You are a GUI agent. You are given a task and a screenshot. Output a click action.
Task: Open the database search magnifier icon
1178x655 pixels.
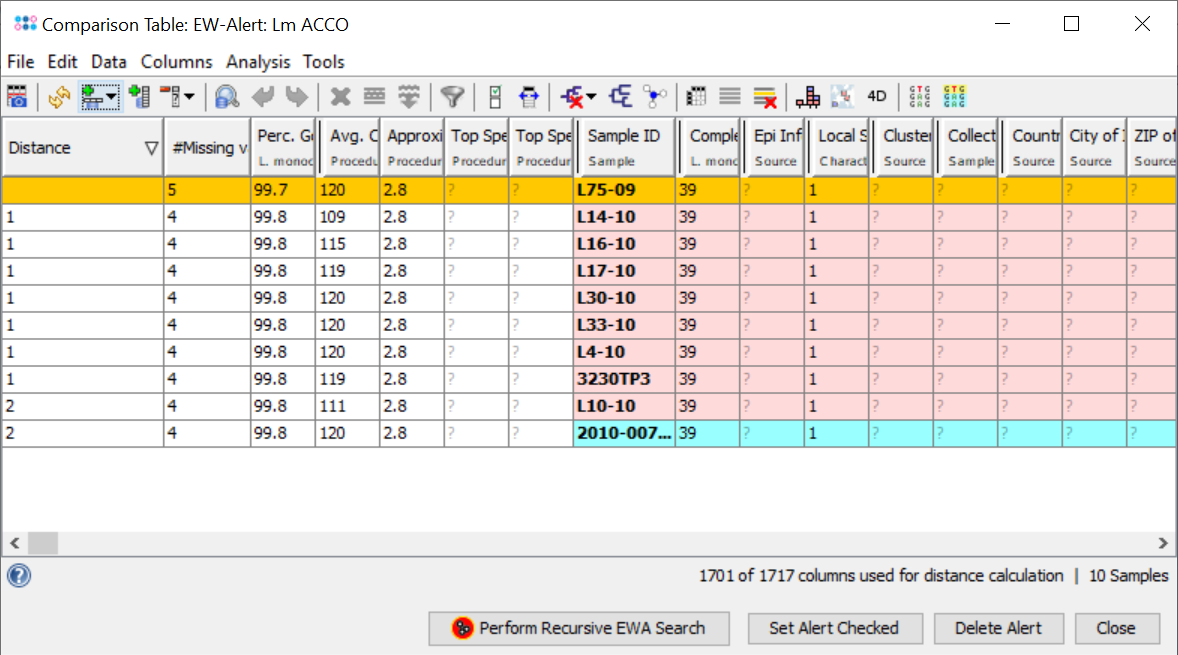227,96
